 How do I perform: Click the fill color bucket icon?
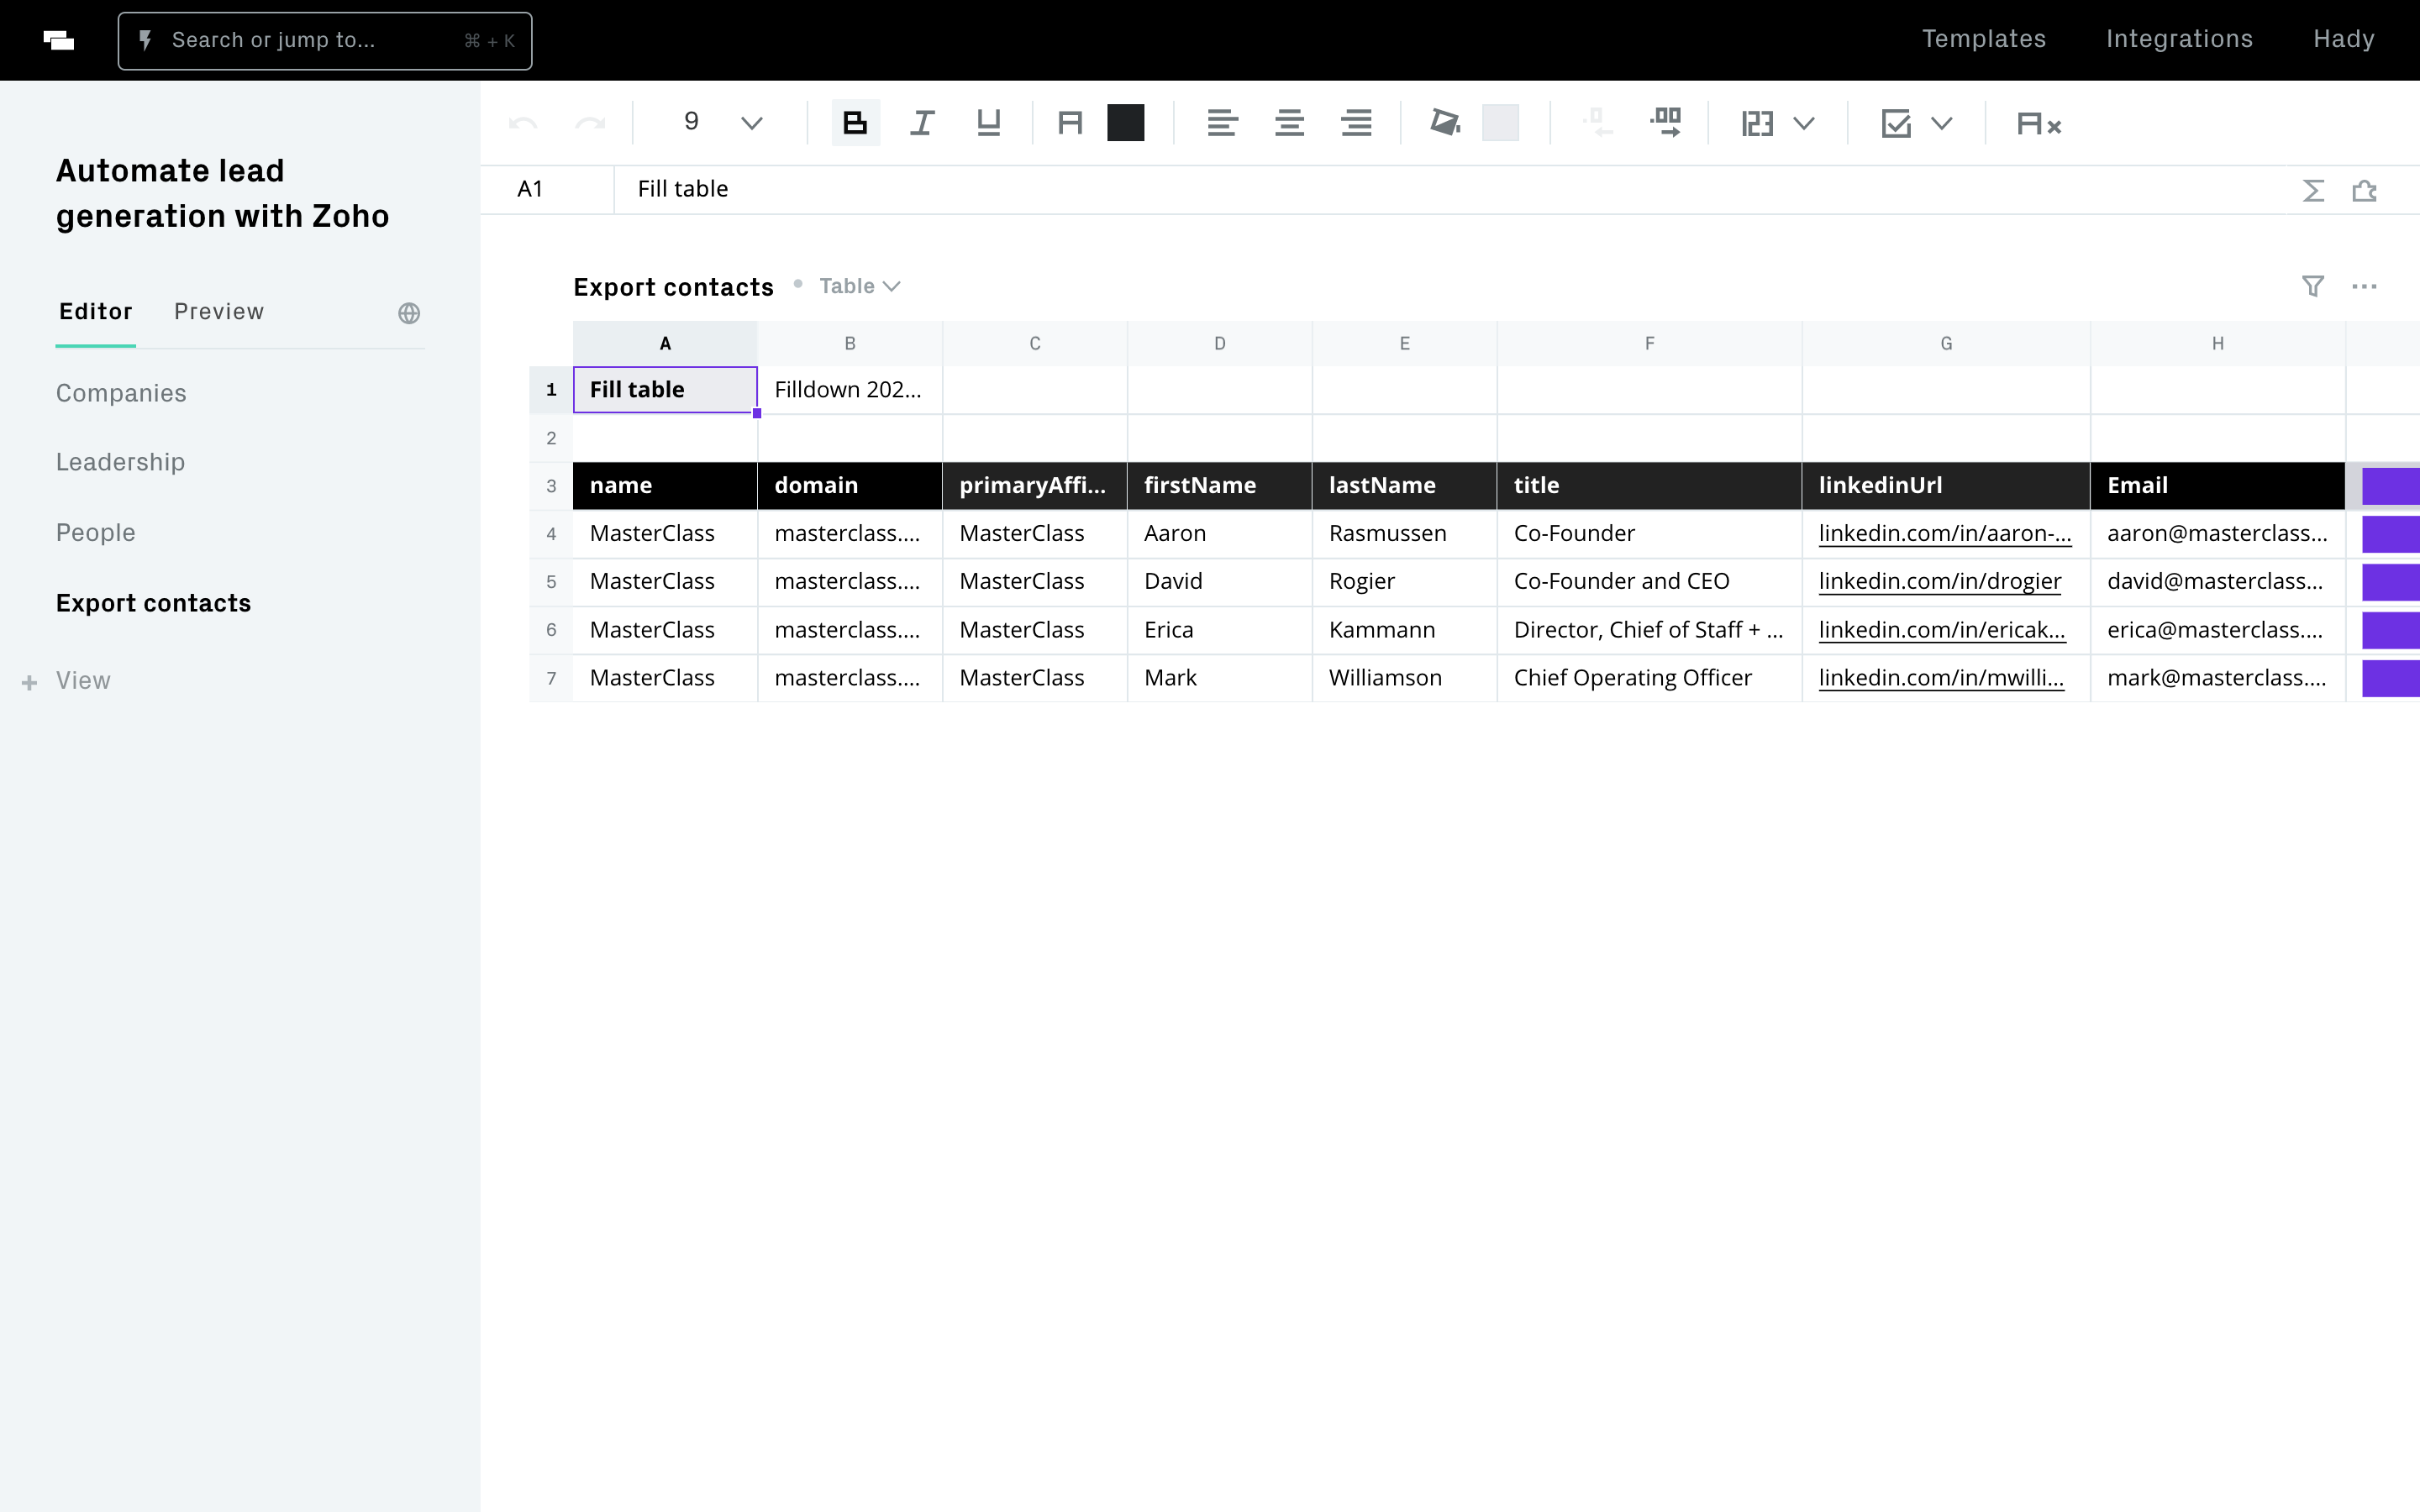(1445, 123)
